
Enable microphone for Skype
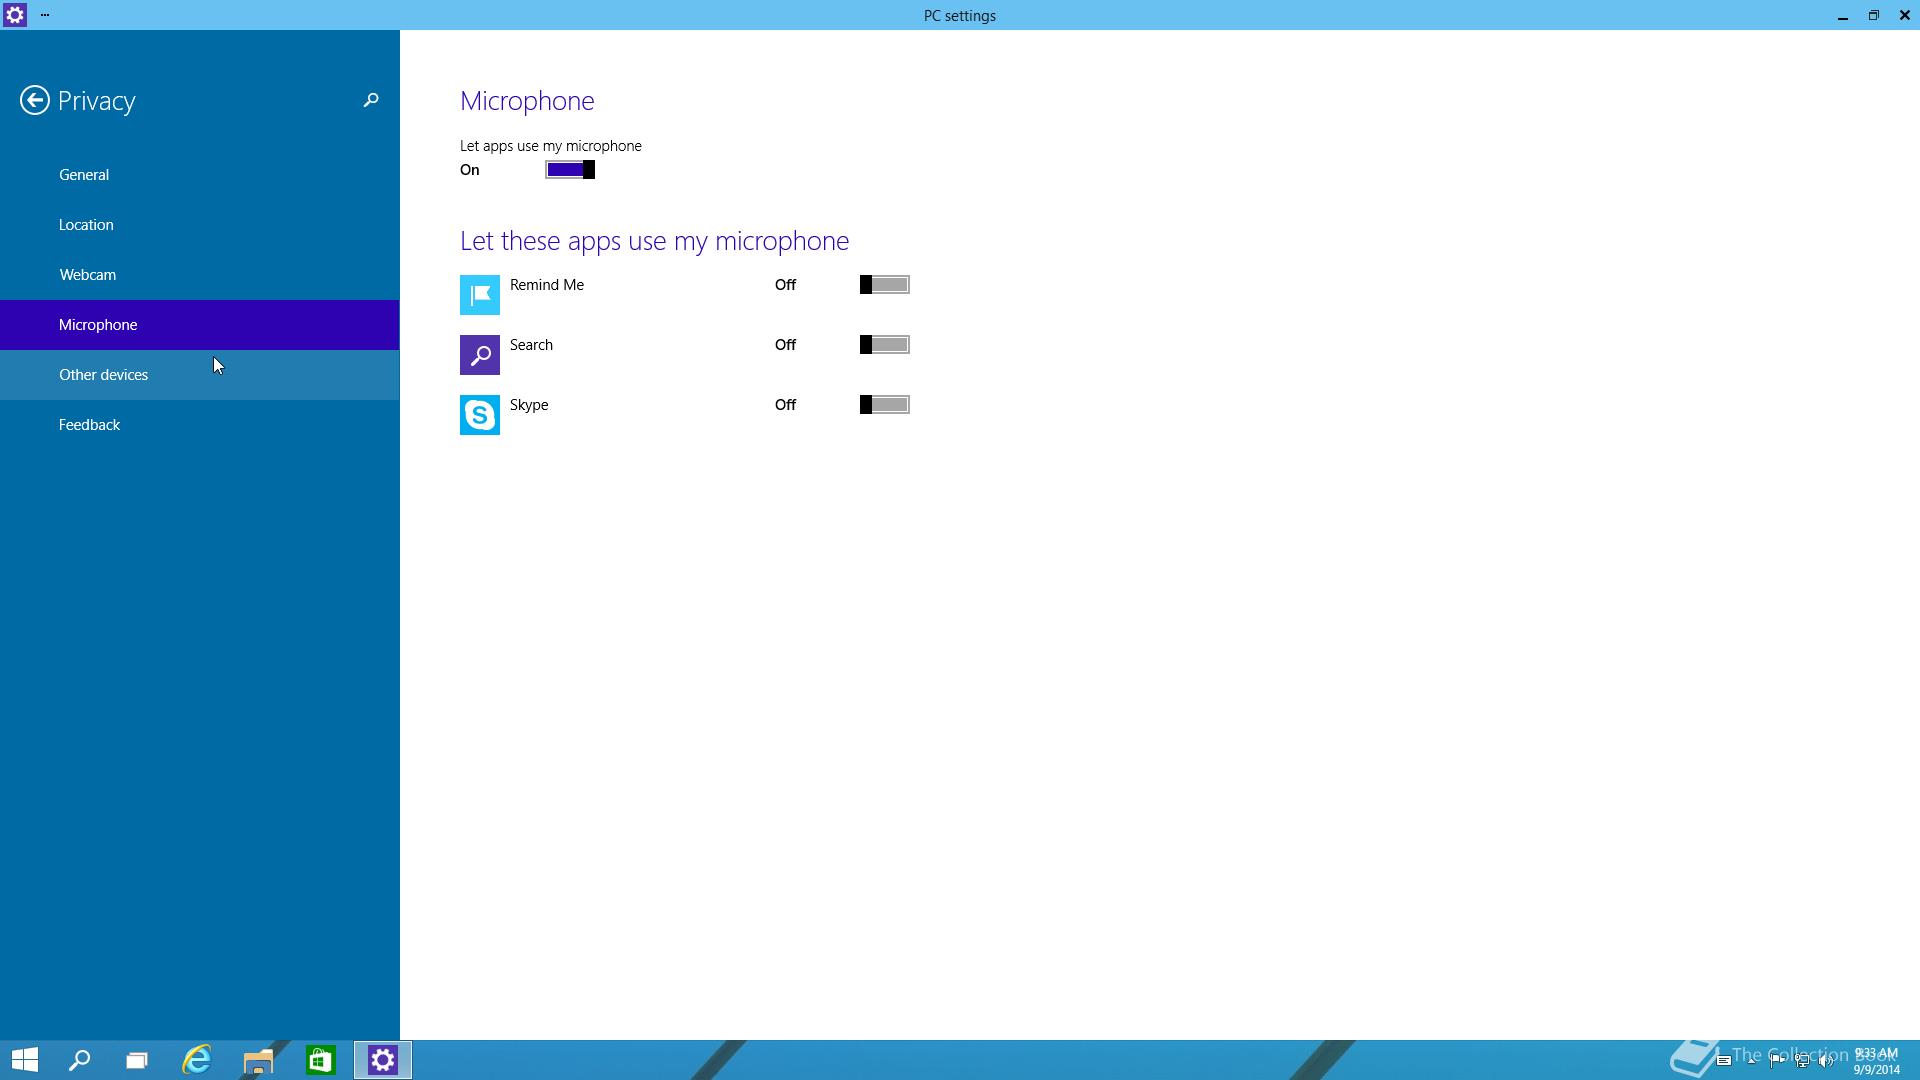pyautogui.click(x=885, y=405)
